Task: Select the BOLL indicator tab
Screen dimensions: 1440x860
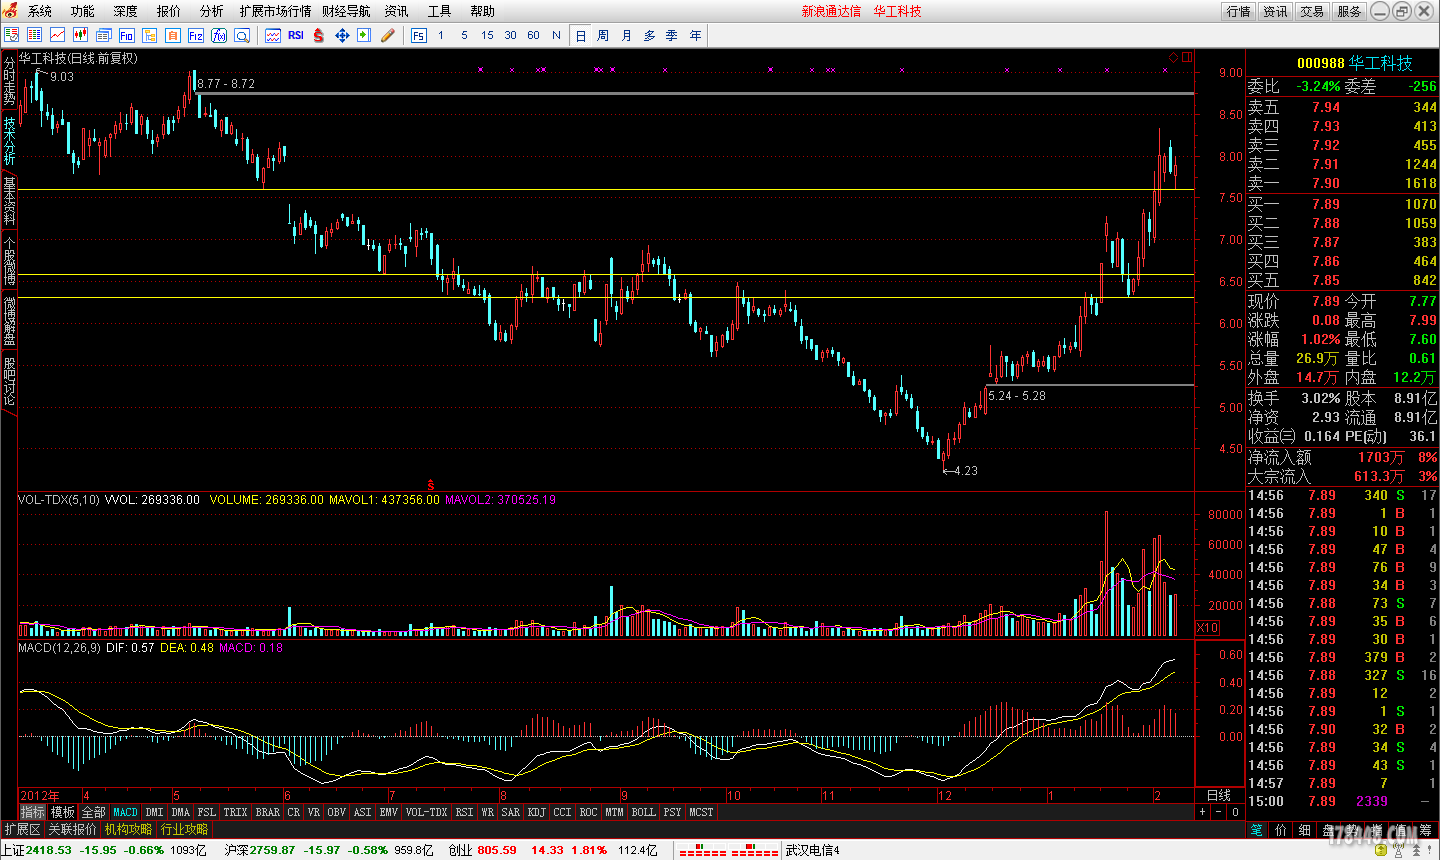Action: 644,812
